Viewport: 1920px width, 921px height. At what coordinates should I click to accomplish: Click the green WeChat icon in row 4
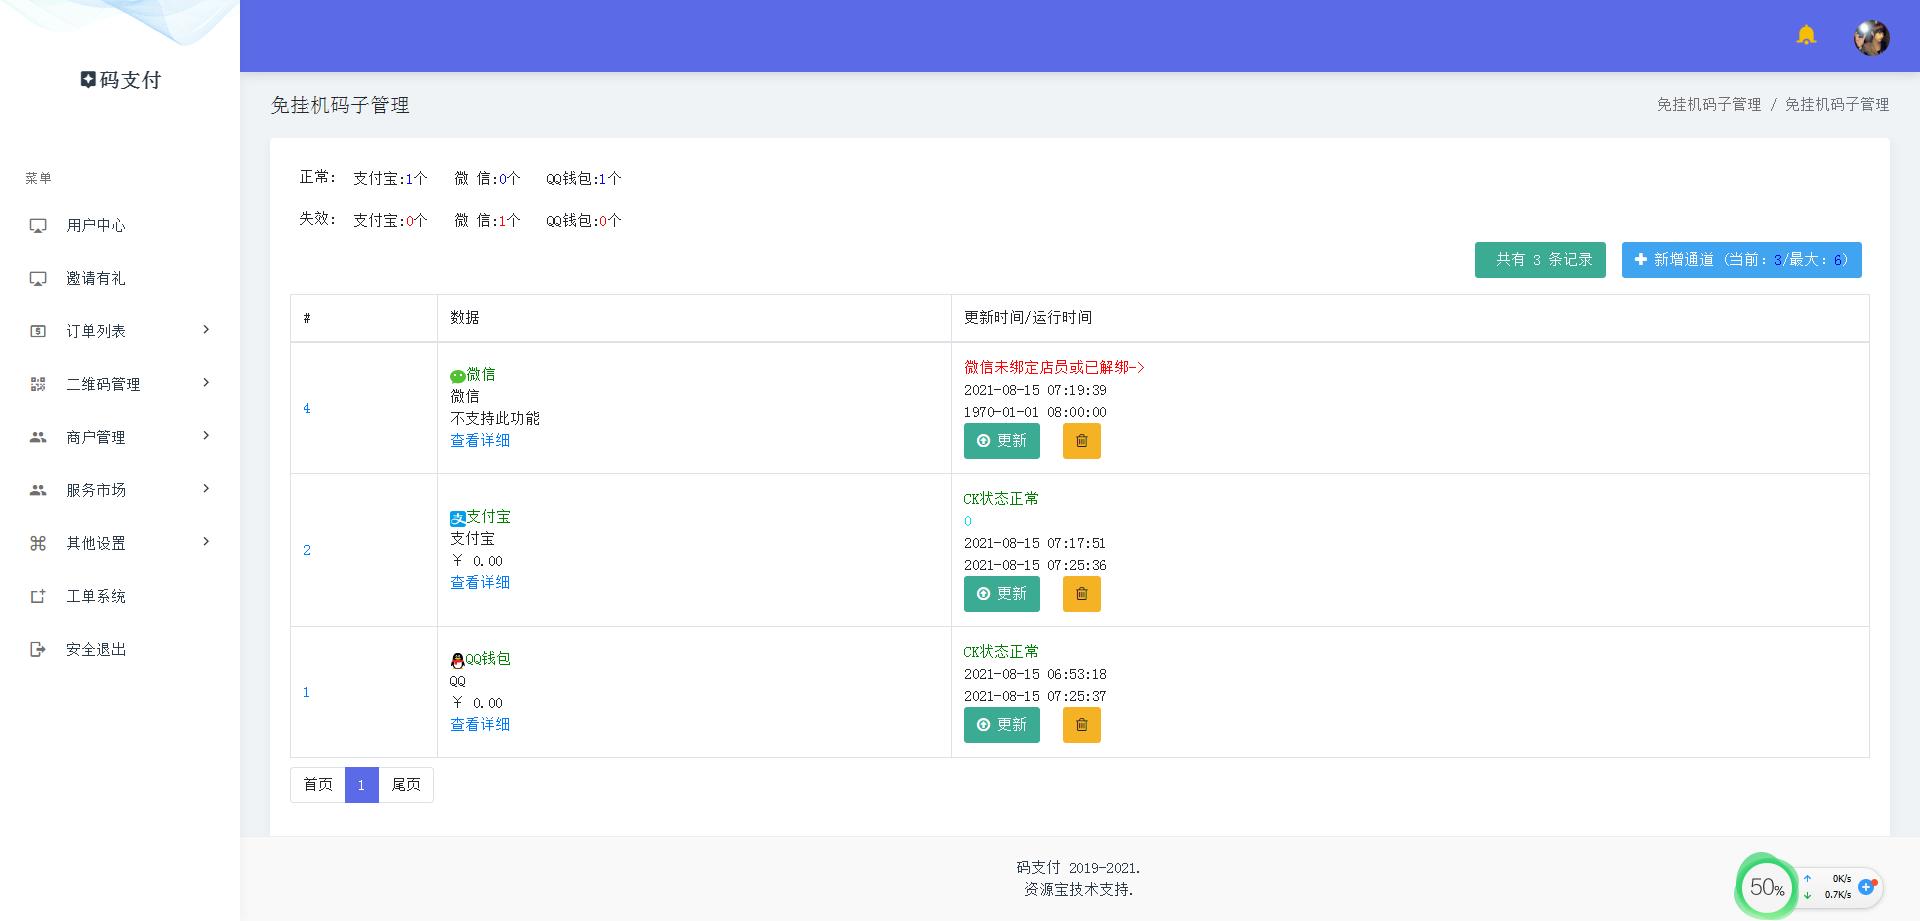coord(457,376)
